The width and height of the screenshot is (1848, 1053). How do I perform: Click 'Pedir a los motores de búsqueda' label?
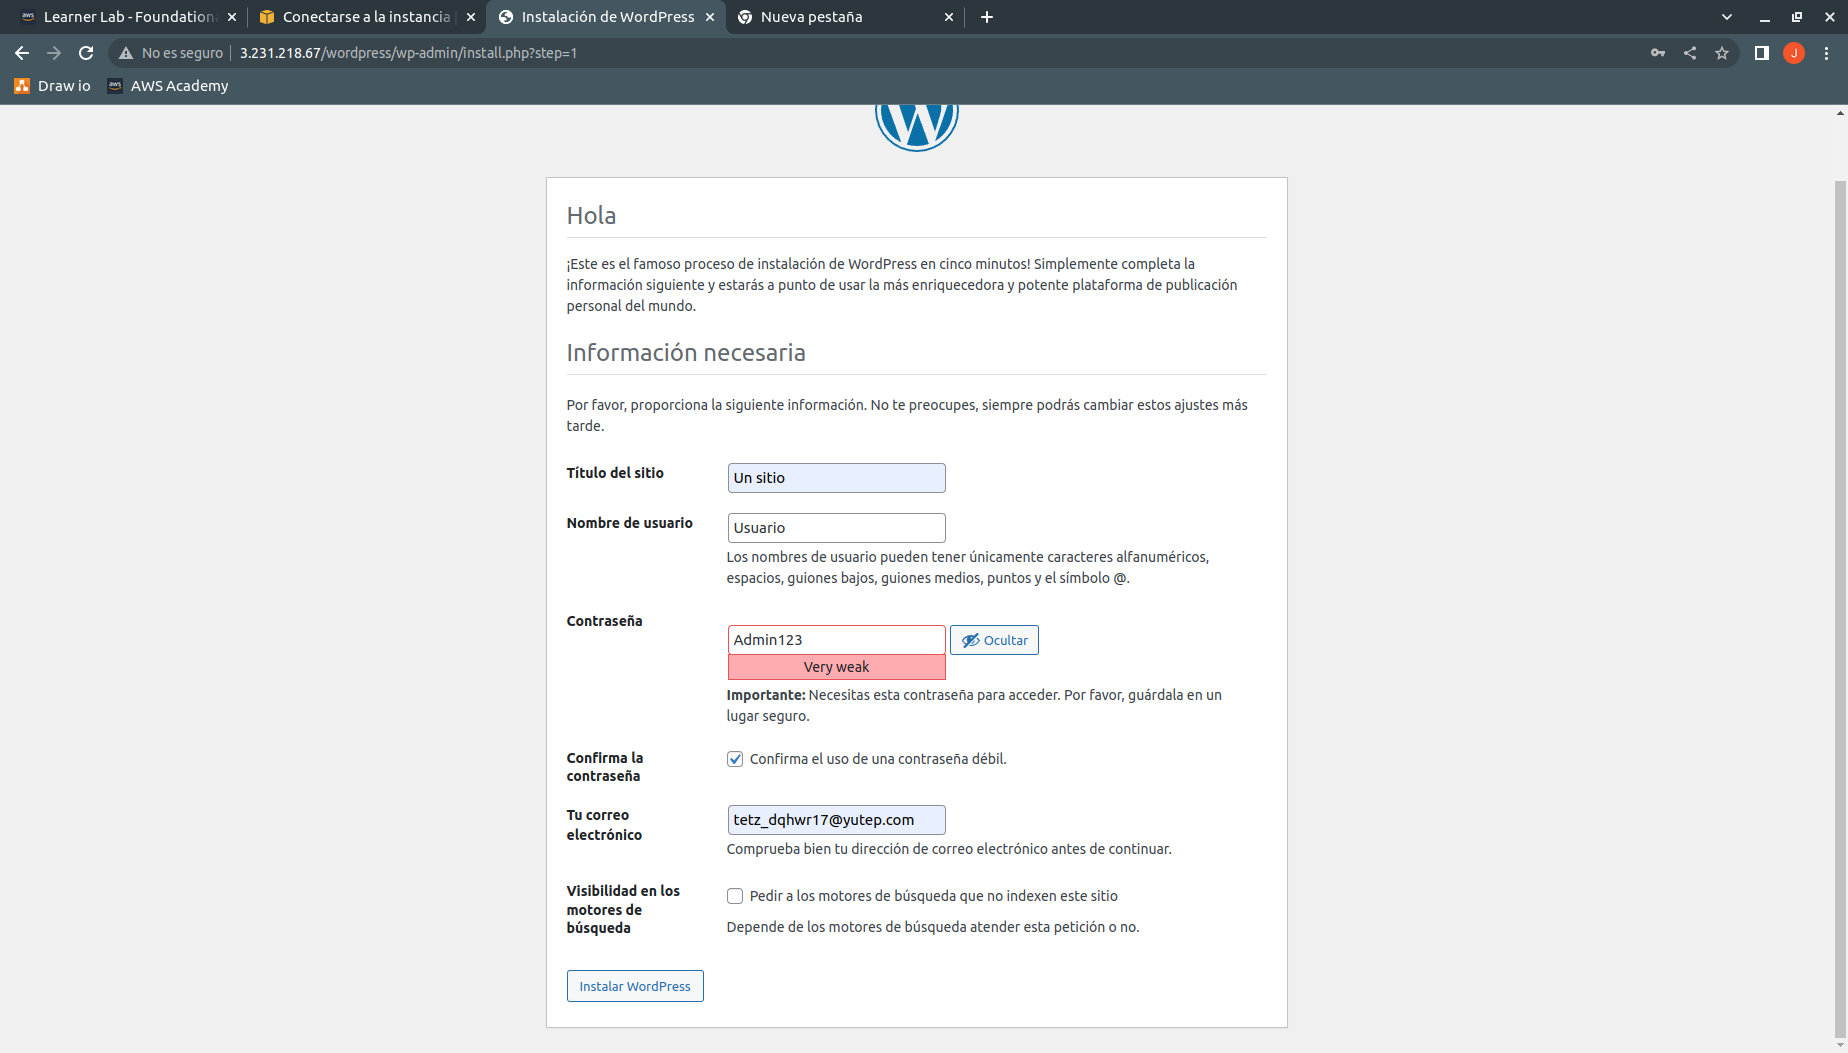point(934,896)
